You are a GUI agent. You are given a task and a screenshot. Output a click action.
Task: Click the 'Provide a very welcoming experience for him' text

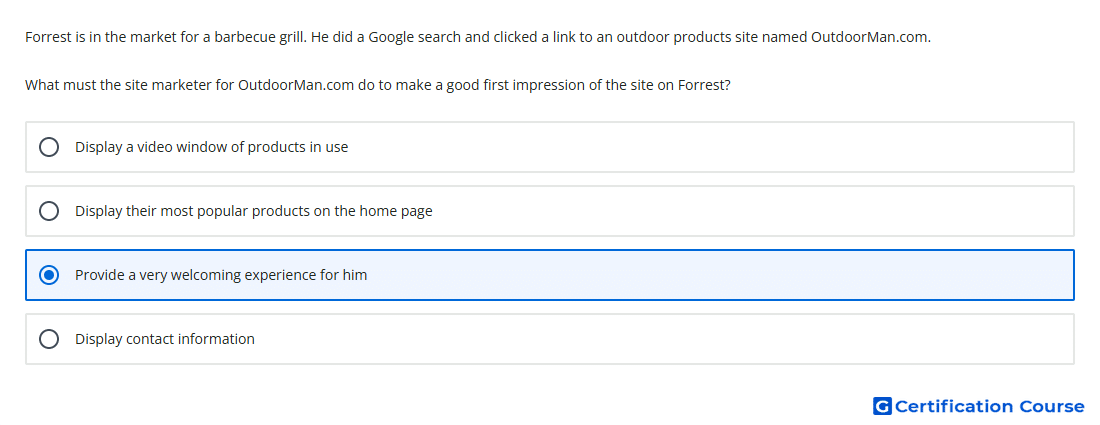(221, 275)
